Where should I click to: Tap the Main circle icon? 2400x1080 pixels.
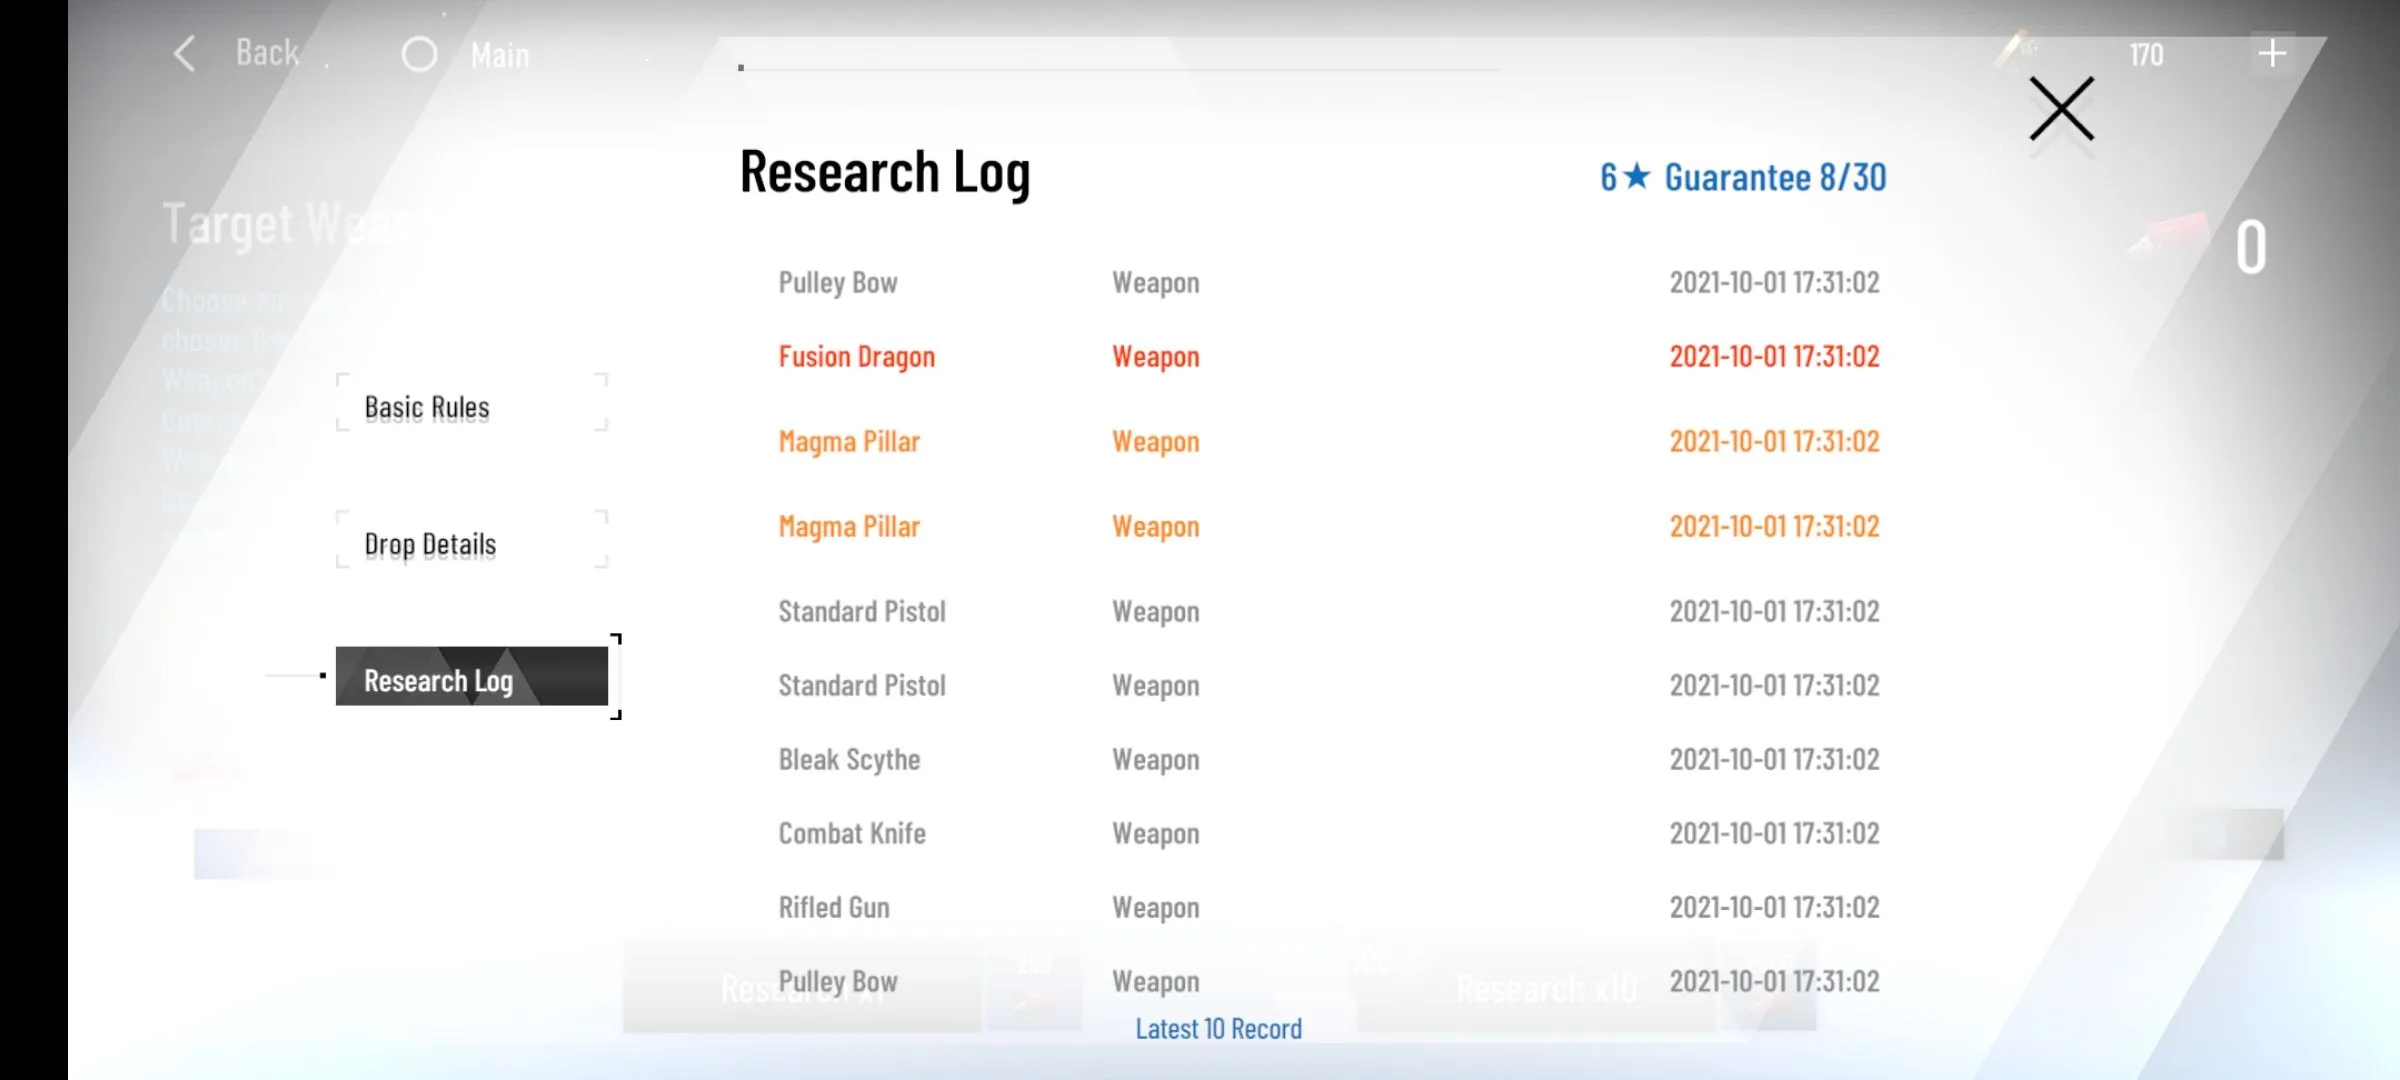click(419, 54)
